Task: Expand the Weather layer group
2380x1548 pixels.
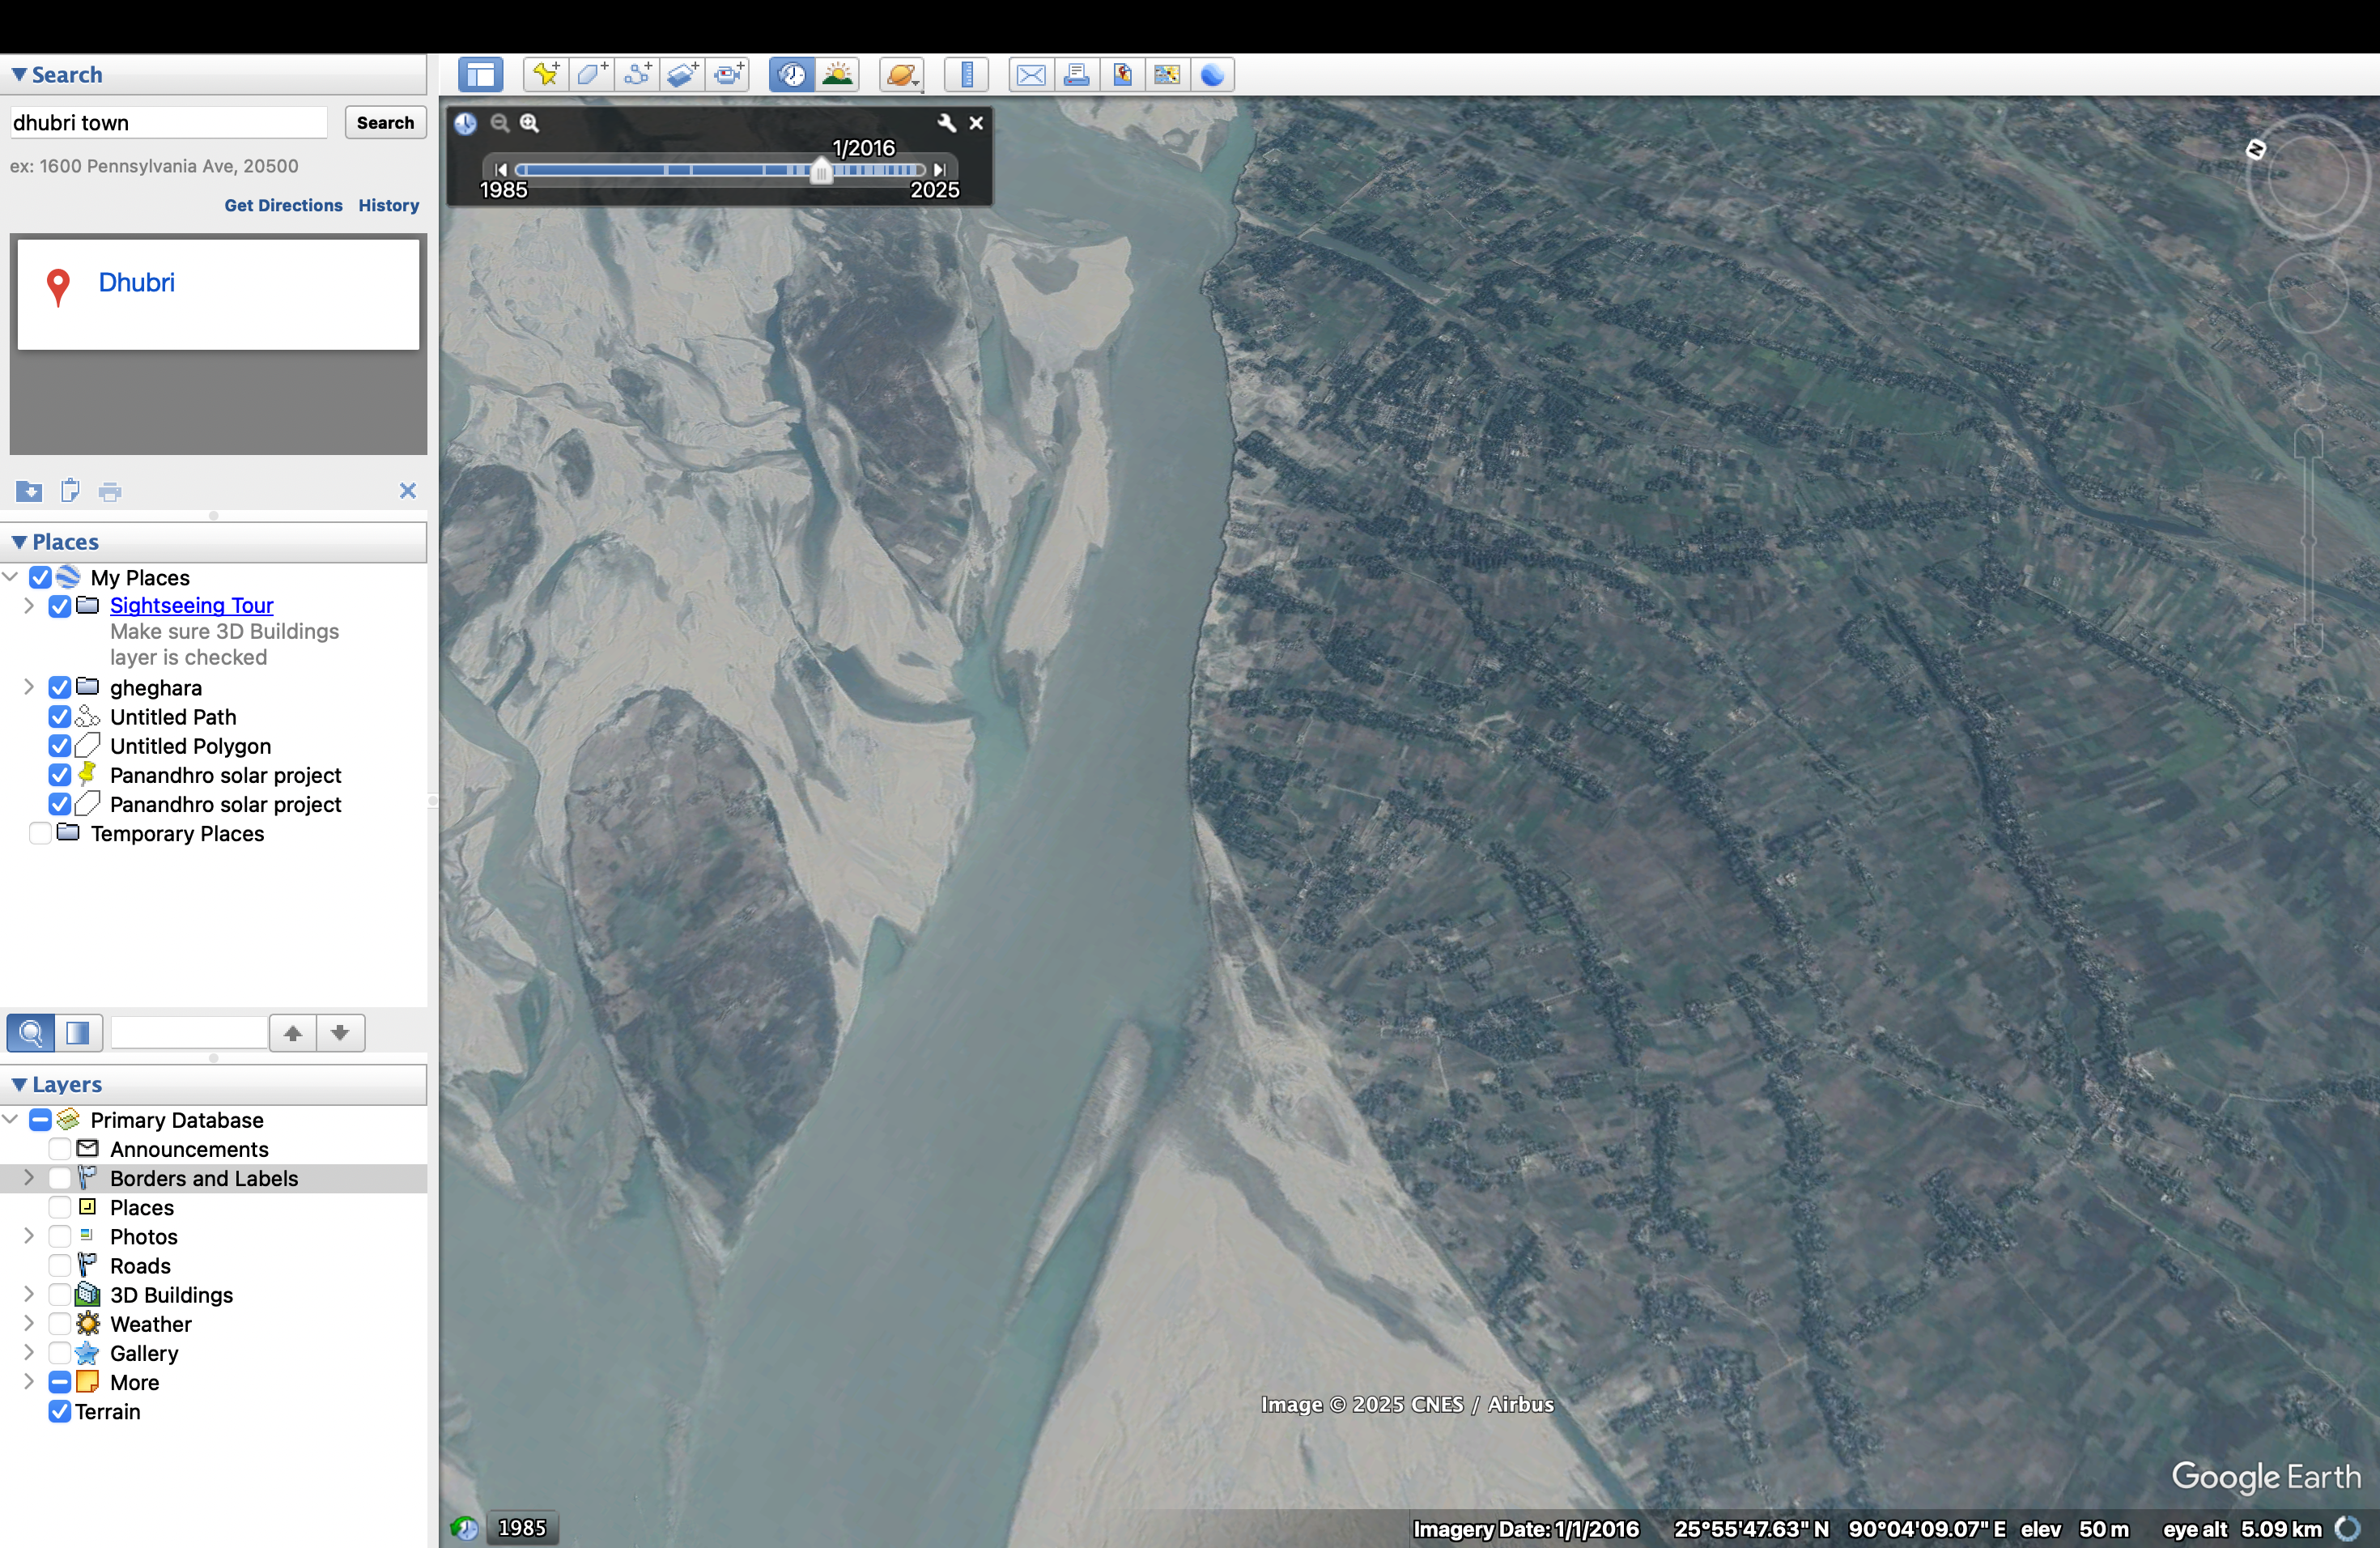Action: (28, 1324)
